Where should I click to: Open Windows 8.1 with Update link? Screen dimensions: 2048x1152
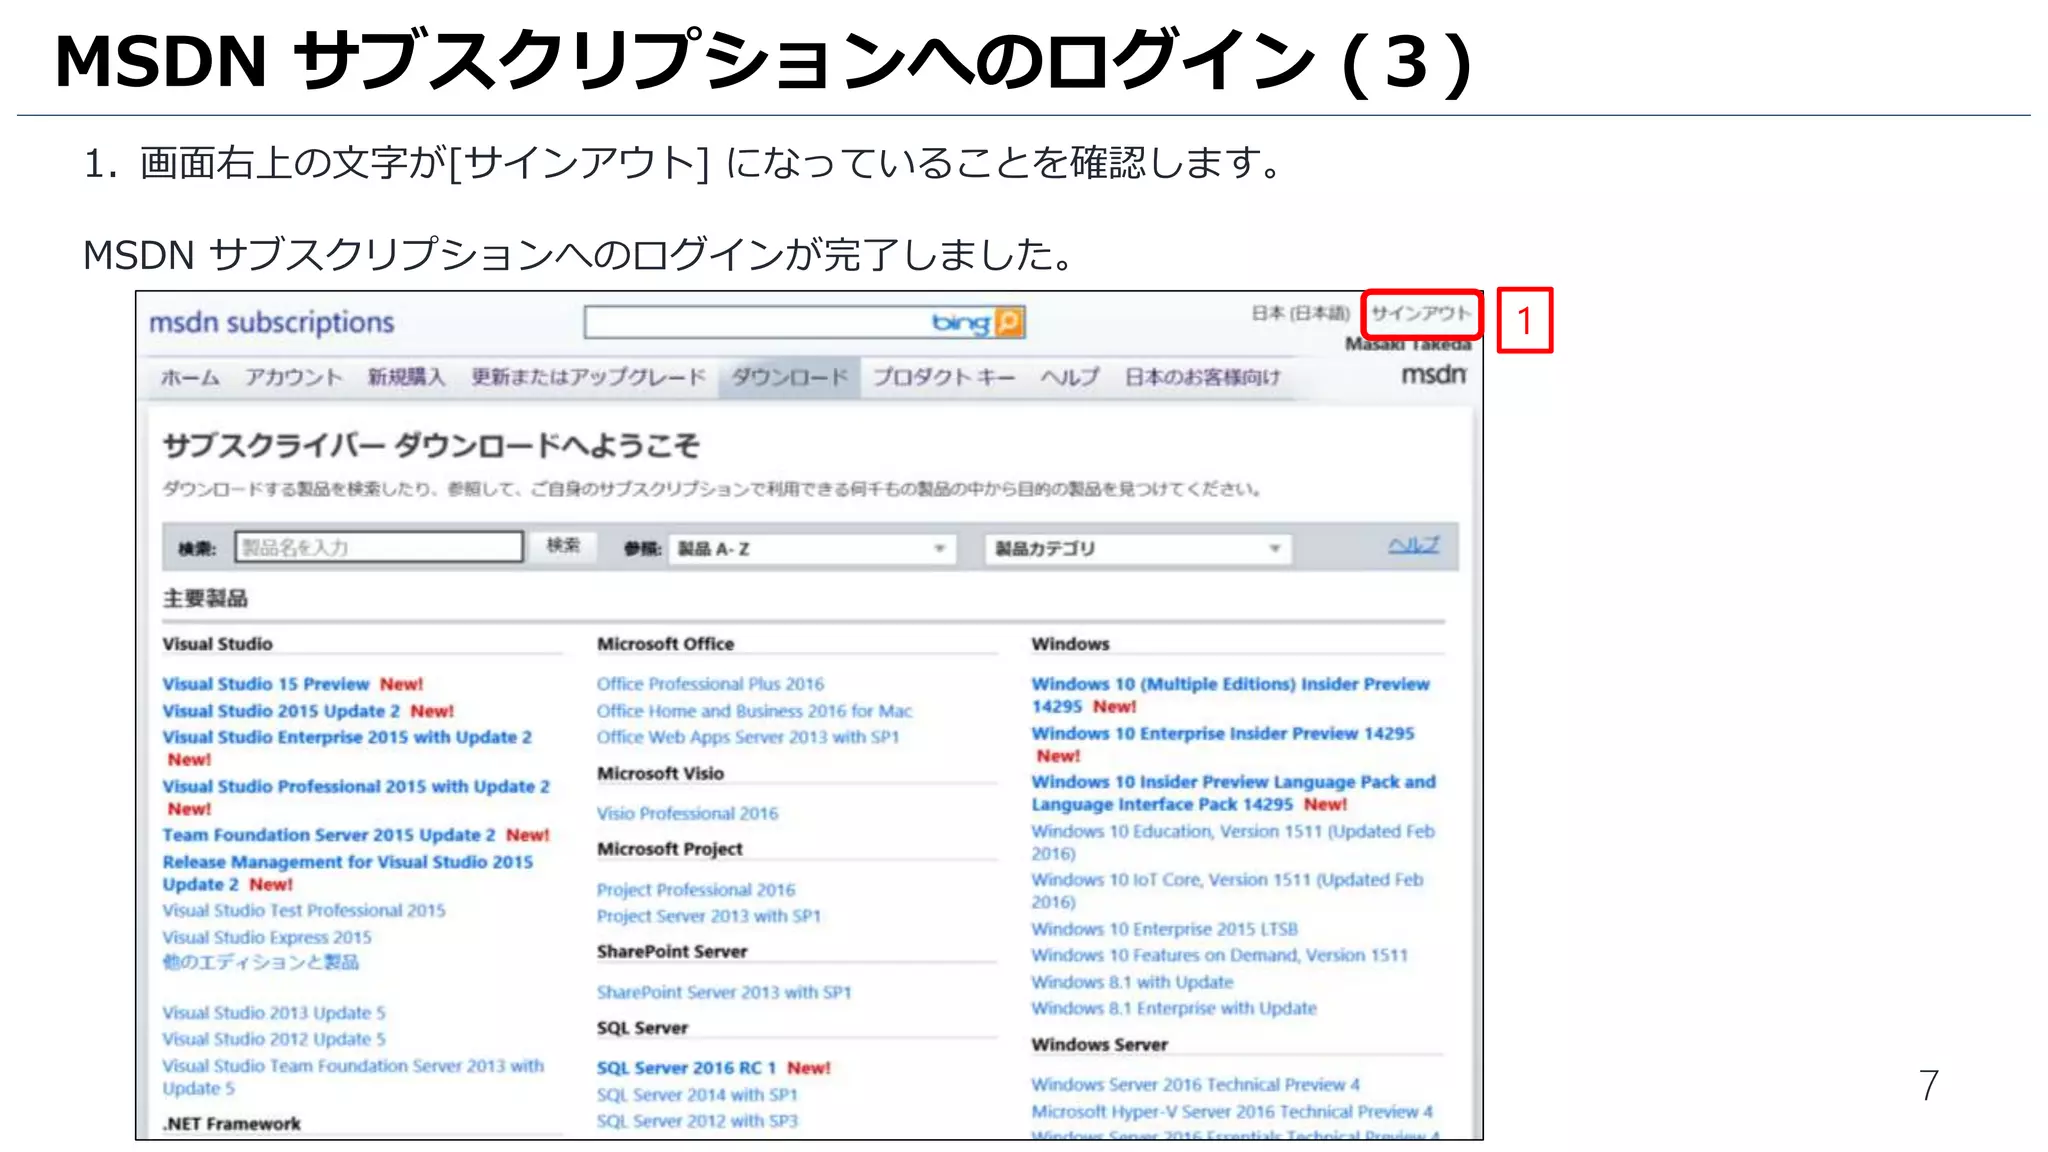pyautogui.click(x=1132, y=982)
